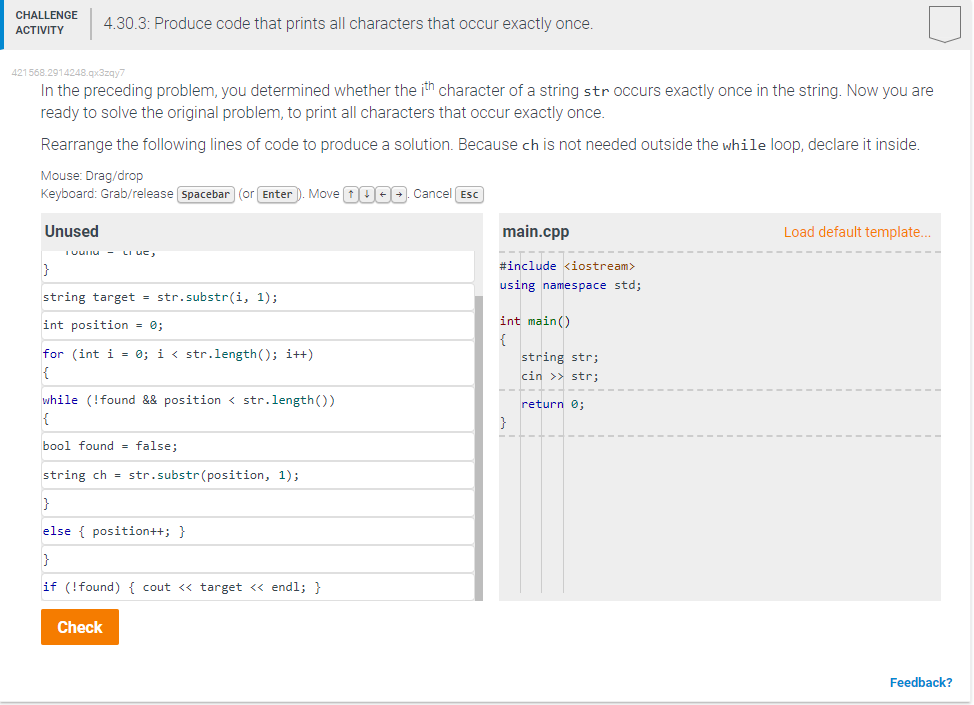The height and width of the screenshot is (705, 974).
Task: Click the right arrow move key
Action: 398,193
